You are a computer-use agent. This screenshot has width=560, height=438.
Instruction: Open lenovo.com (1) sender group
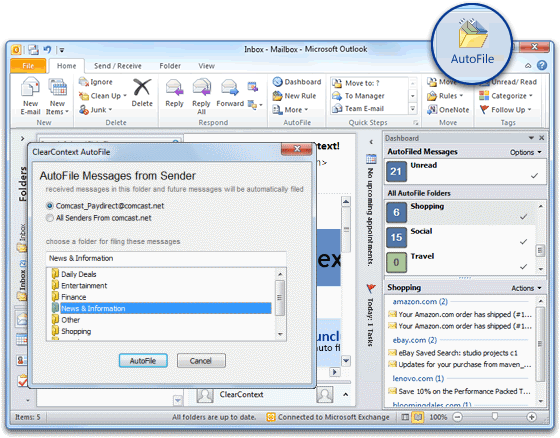click(418, 378)
